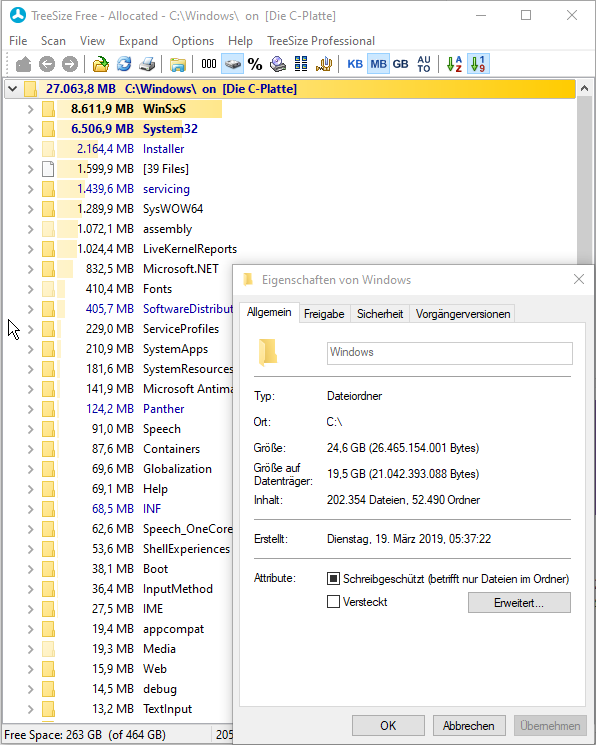The height and width of the screenshot is (745, 596).
Task: Refresh the scan with the blue arrows icon
Action: (x=124, y=64)
